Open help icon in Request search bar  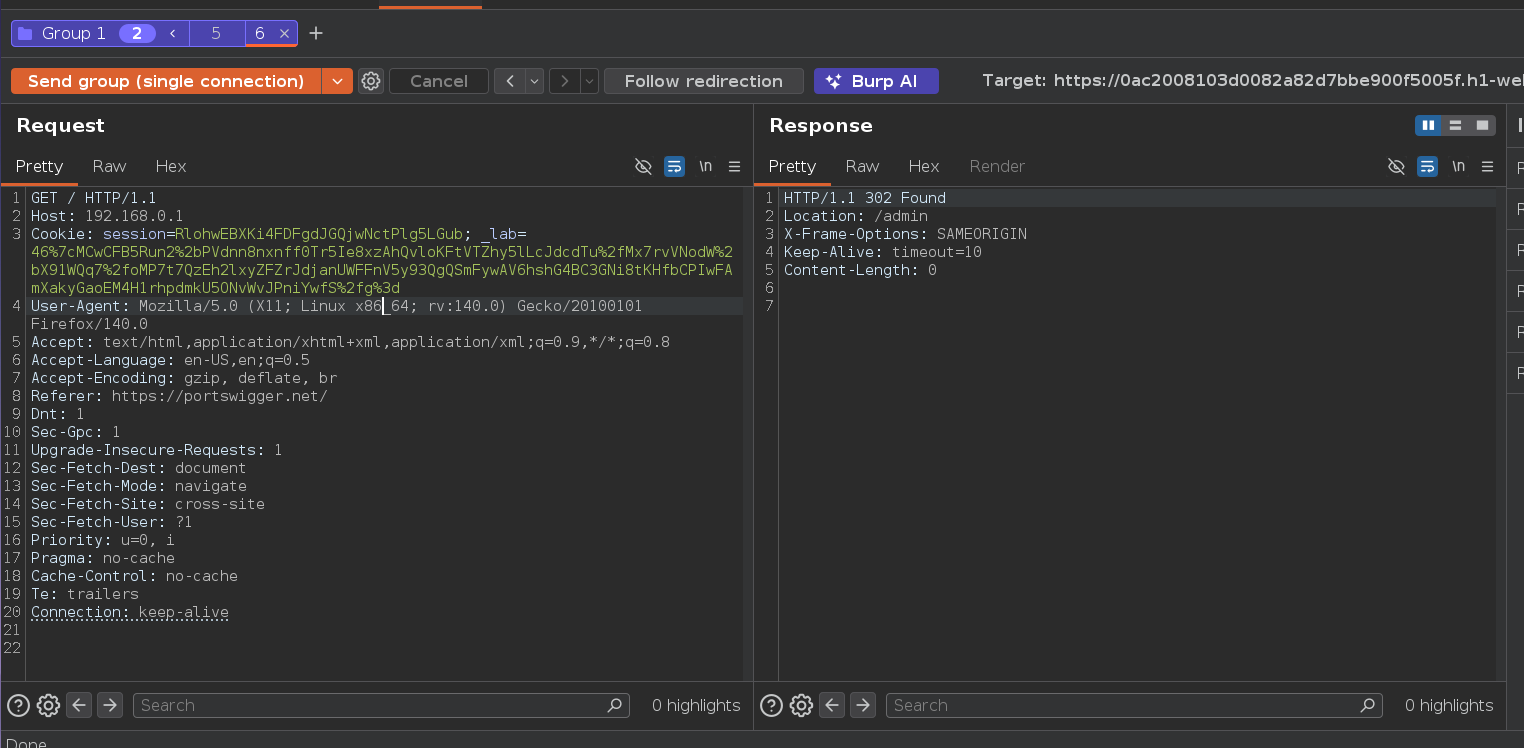pos(17,705)
